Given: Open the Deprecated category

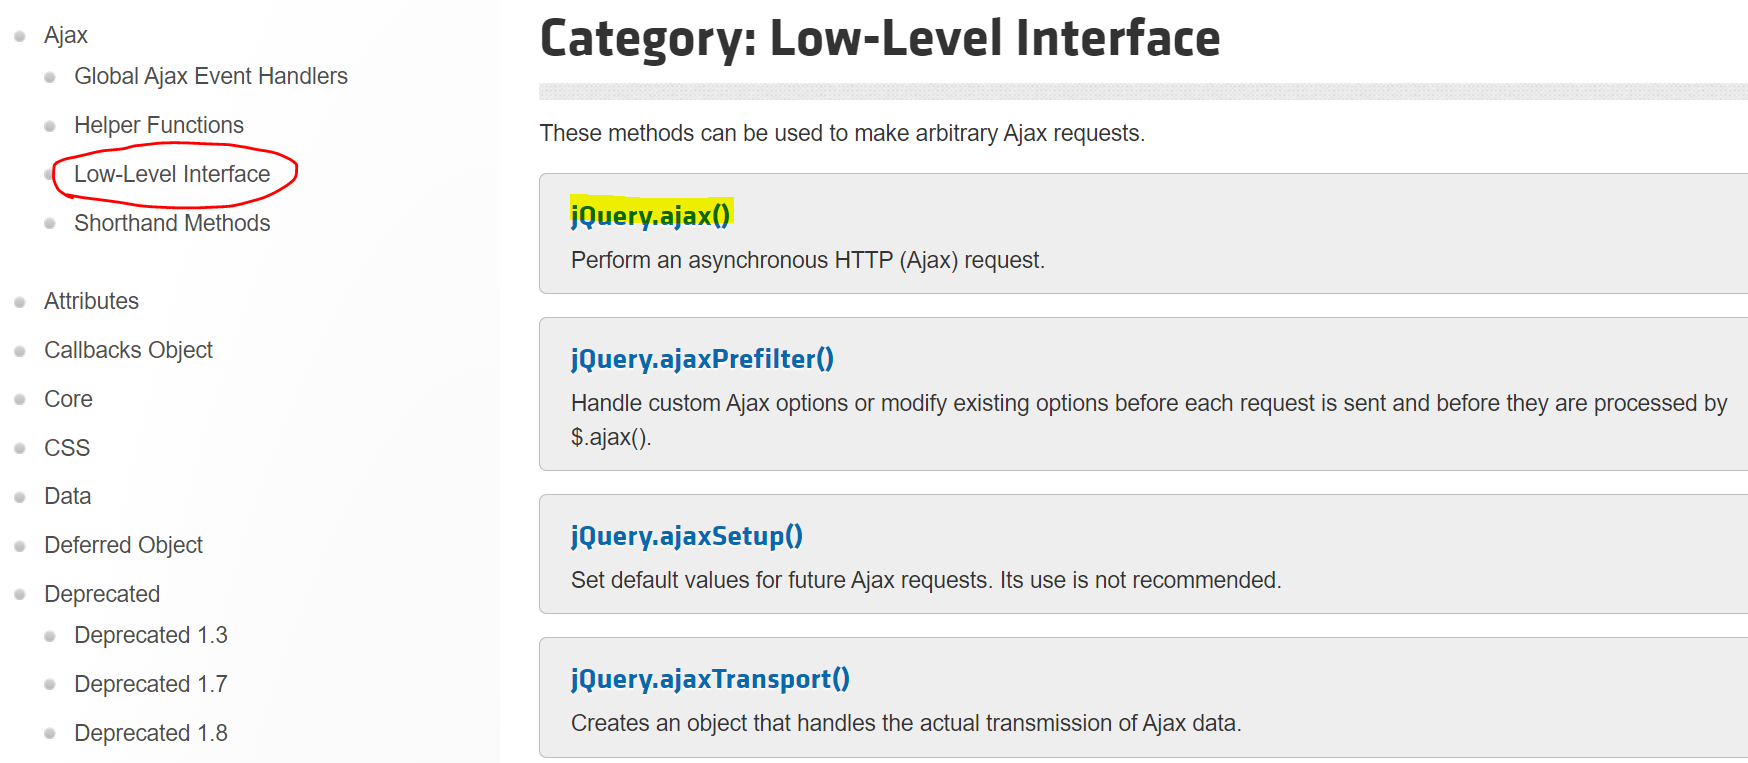Looking at the screenshot, I should click(102, 594).
